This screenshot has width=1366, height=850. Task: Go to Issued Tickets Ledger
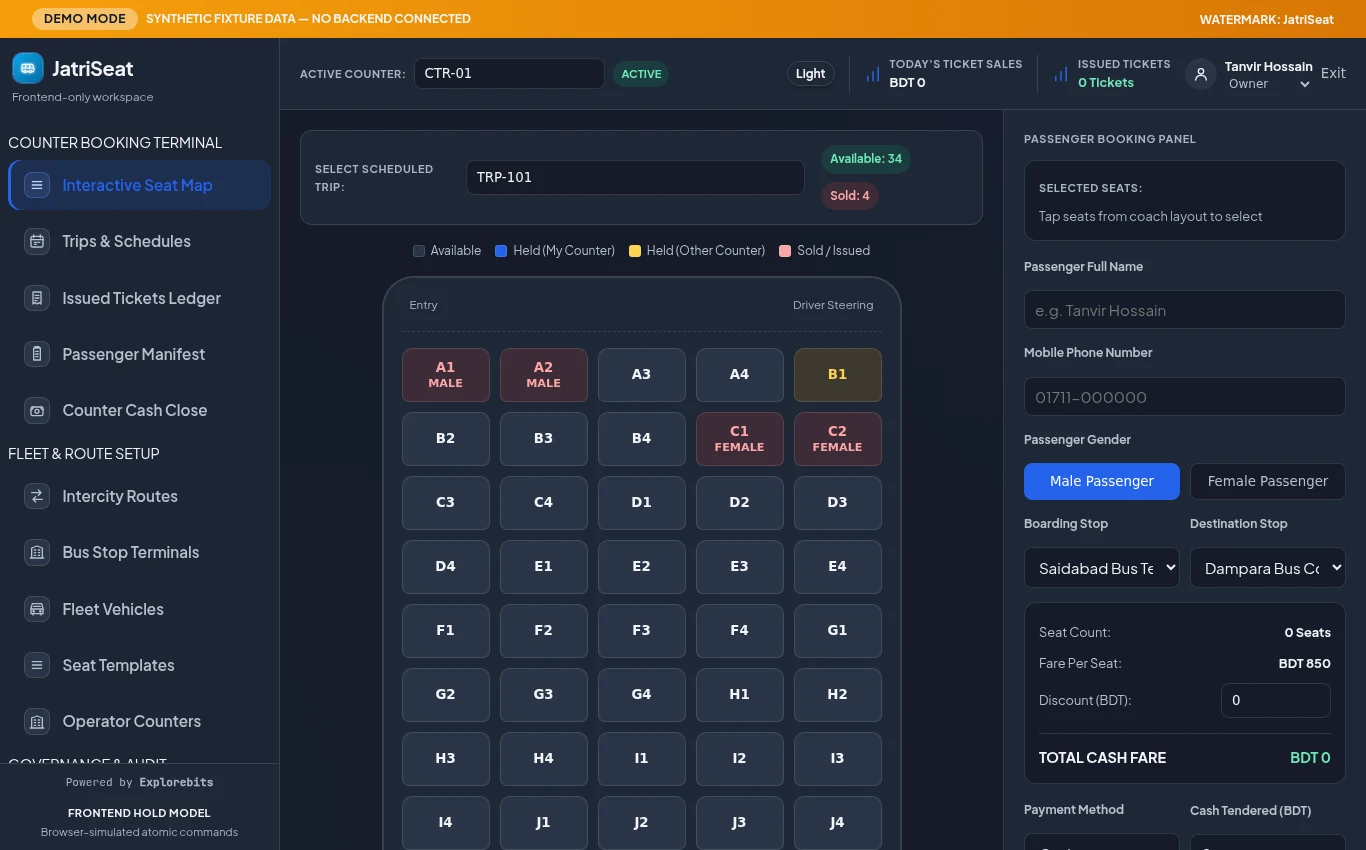pyautogui.click(x=139, y=298)
